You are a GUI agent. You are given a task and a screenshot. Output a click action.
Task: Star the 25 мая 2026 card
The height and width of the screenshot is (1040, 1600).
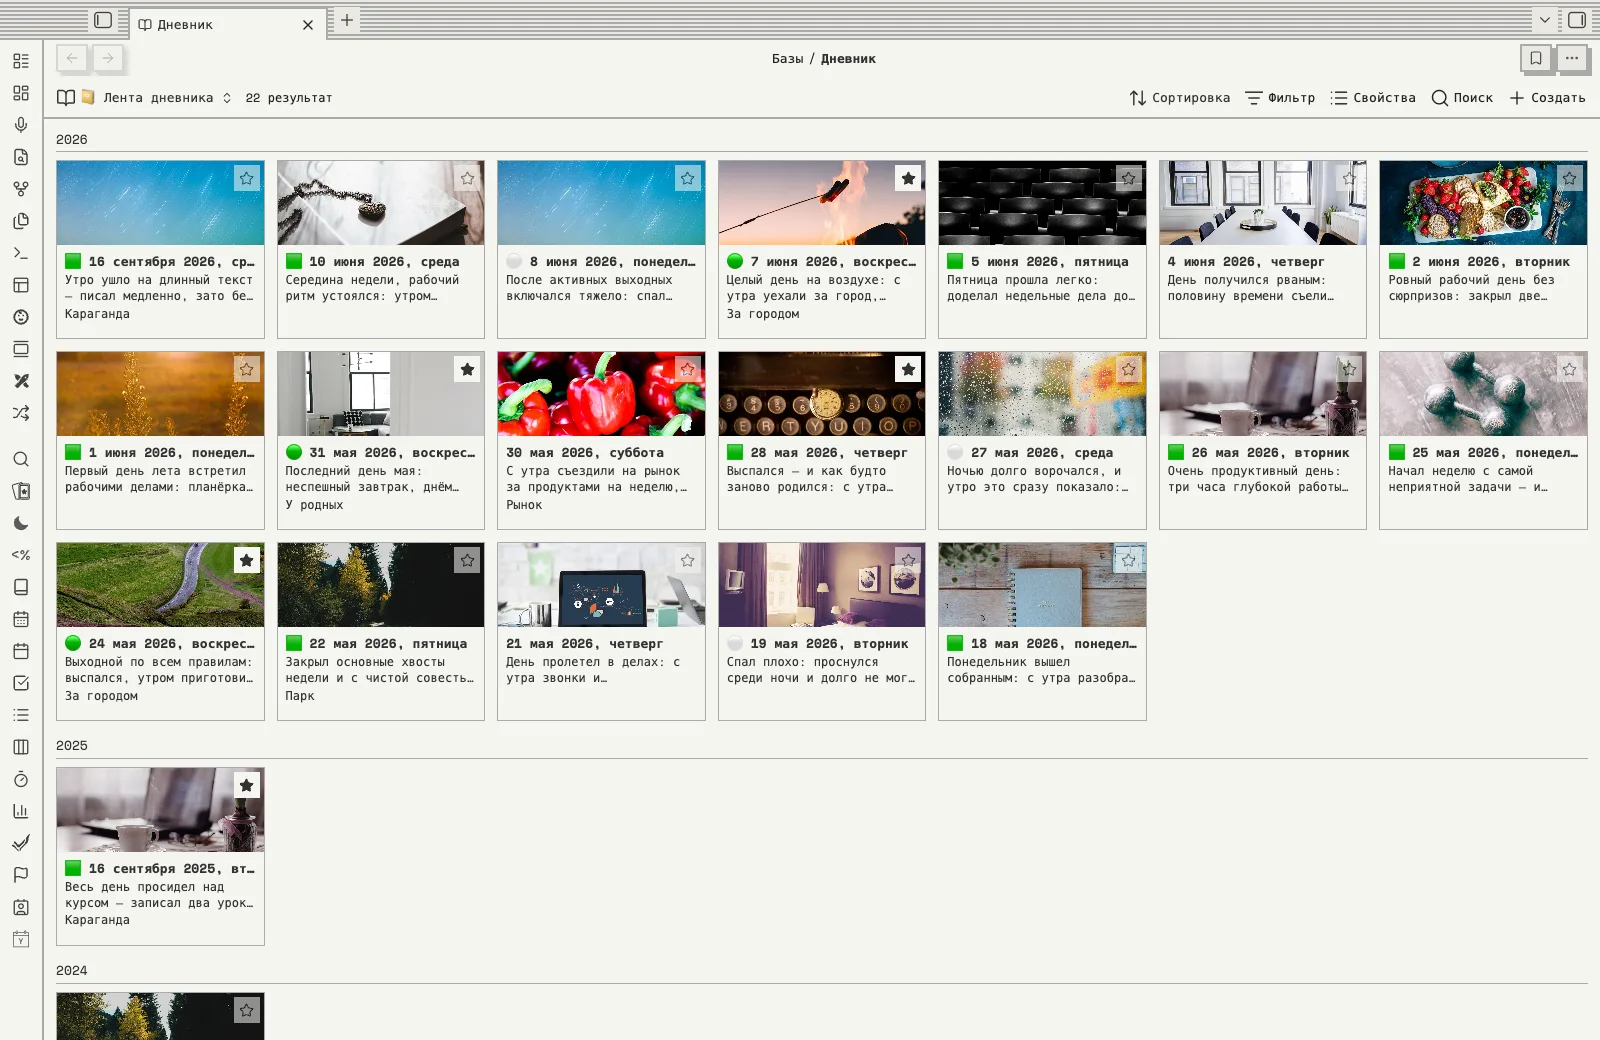click(x=1570, y=369)
